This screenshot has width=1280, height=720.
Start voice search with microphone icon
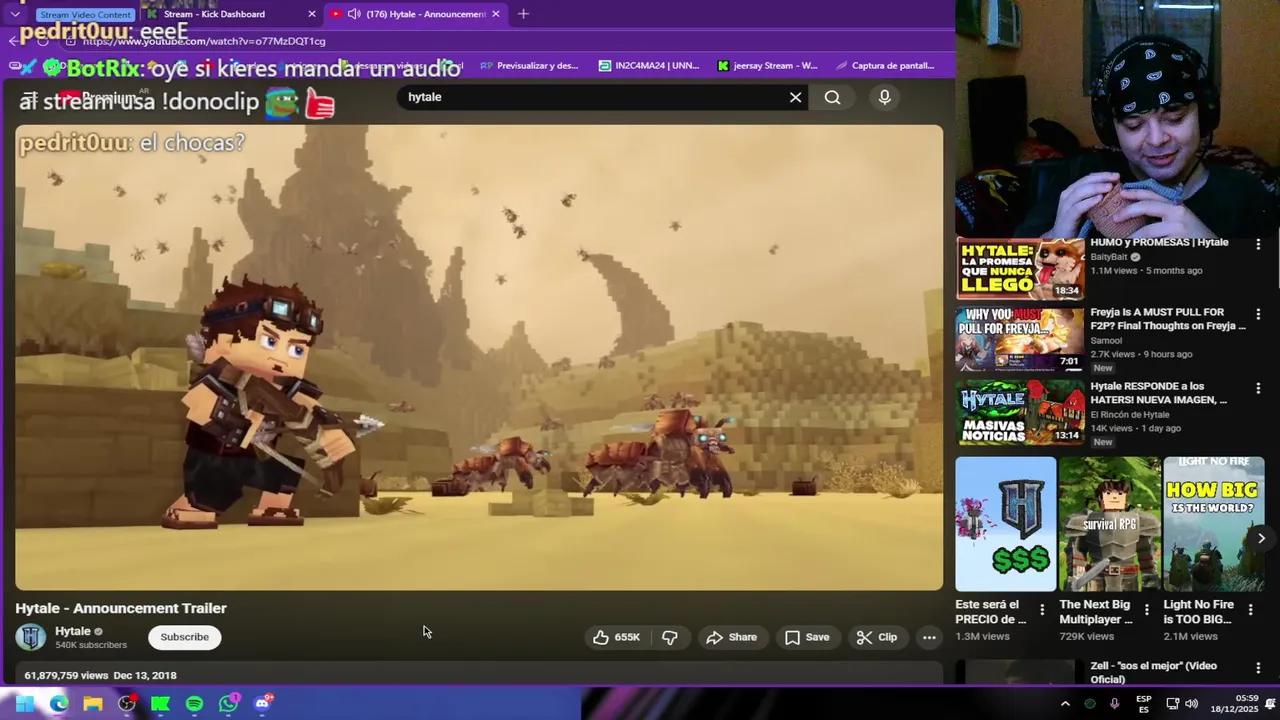884,97
